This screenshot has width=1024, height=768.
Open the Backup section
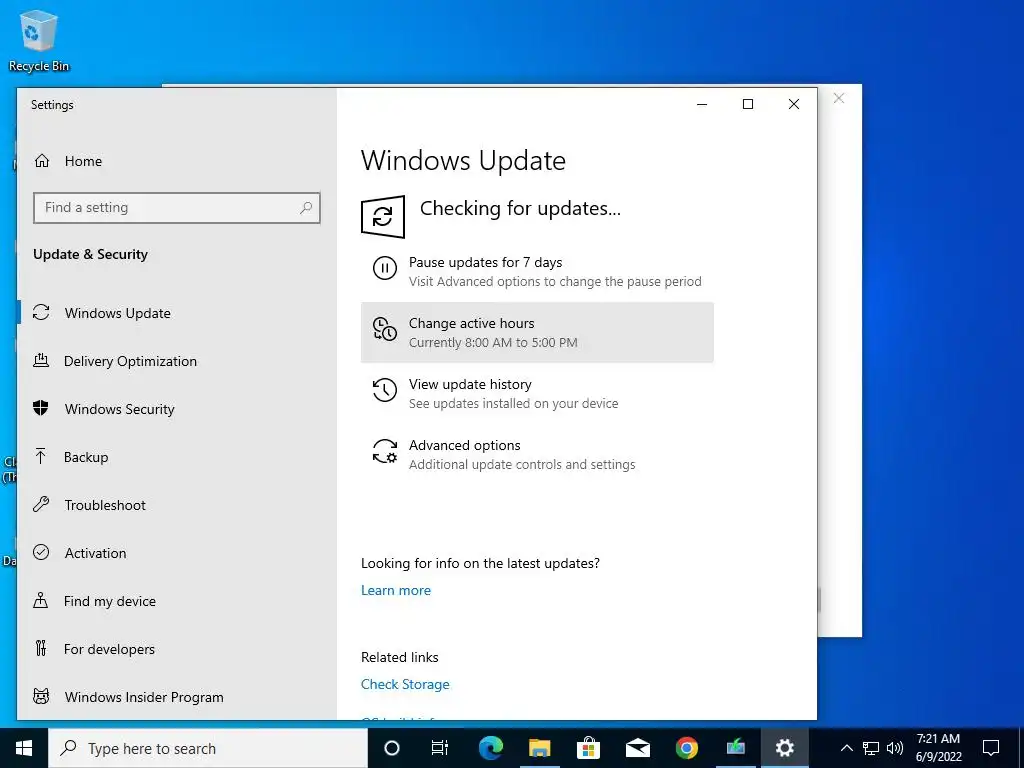tap(176, 456)
